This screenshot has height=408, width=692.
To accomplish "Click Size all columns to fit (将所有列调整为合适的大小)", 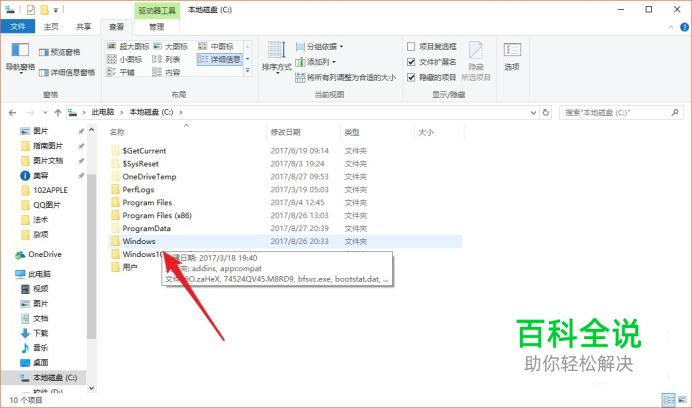I will click(x=346, y=77).
